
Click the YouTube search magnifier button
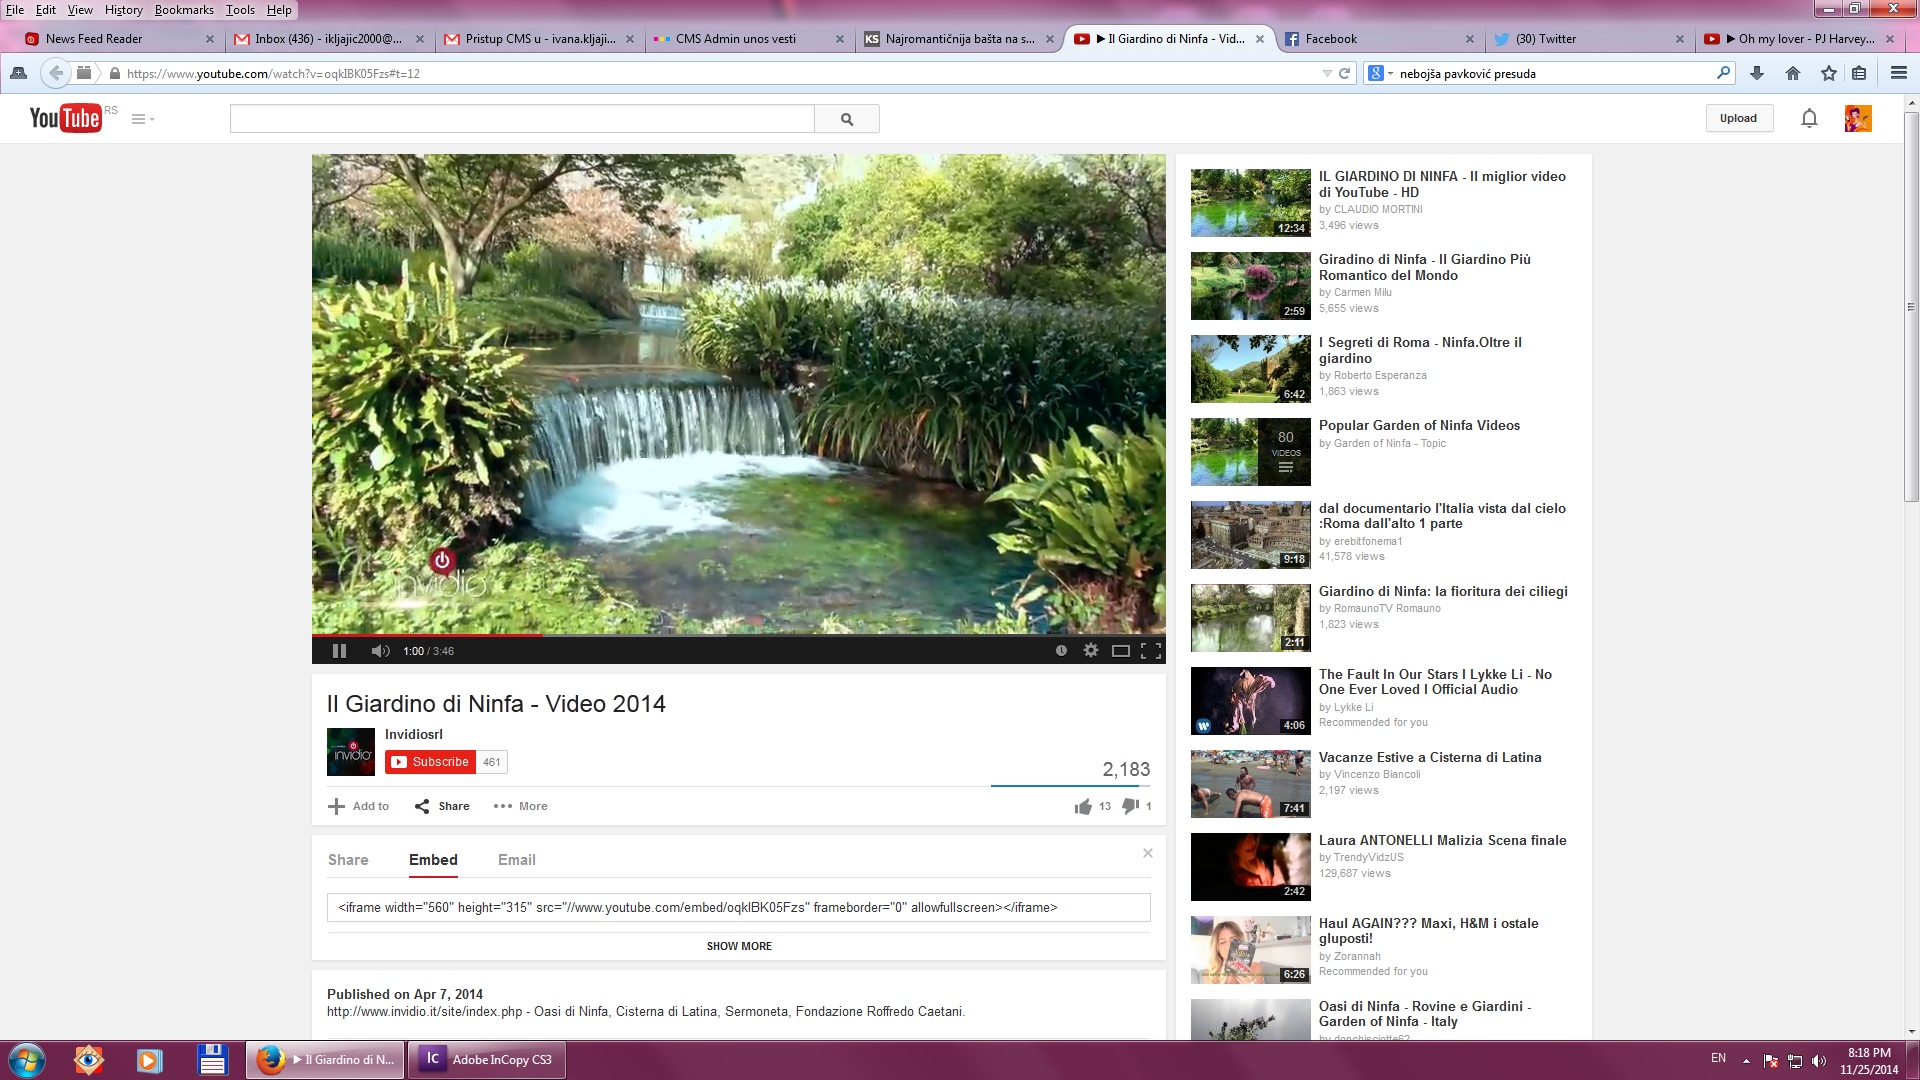point(847,119)
